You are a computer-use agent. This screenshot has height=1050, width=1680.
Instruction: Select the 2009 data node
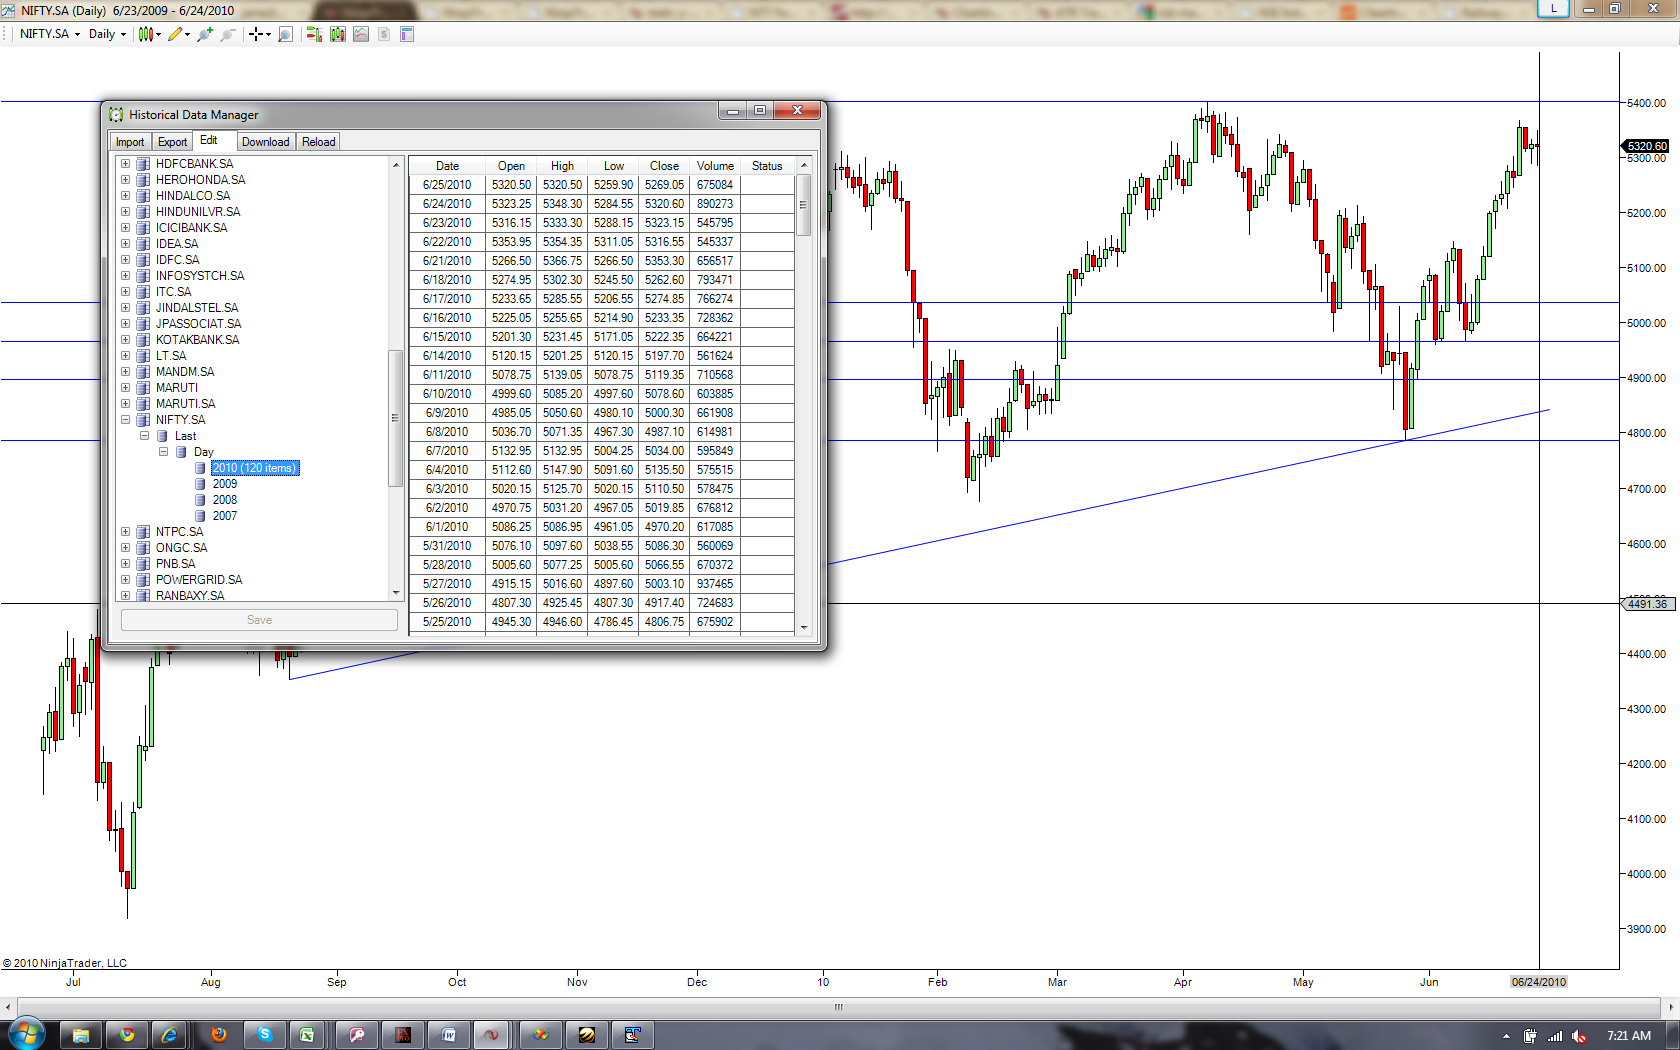coord(225,484)
